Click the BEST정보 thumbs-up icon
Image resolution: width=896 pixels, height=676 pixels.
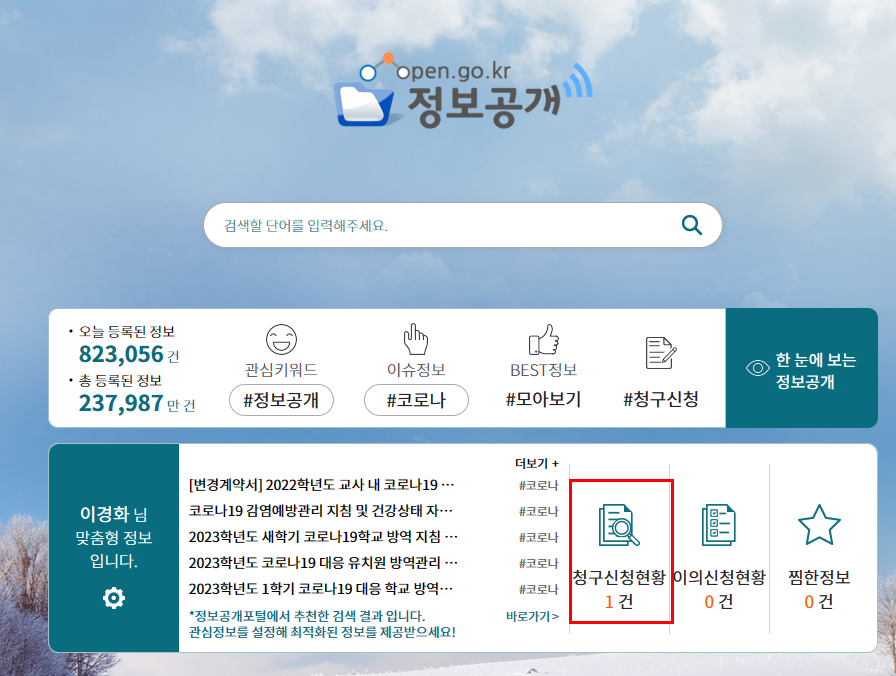pos(543,339)
